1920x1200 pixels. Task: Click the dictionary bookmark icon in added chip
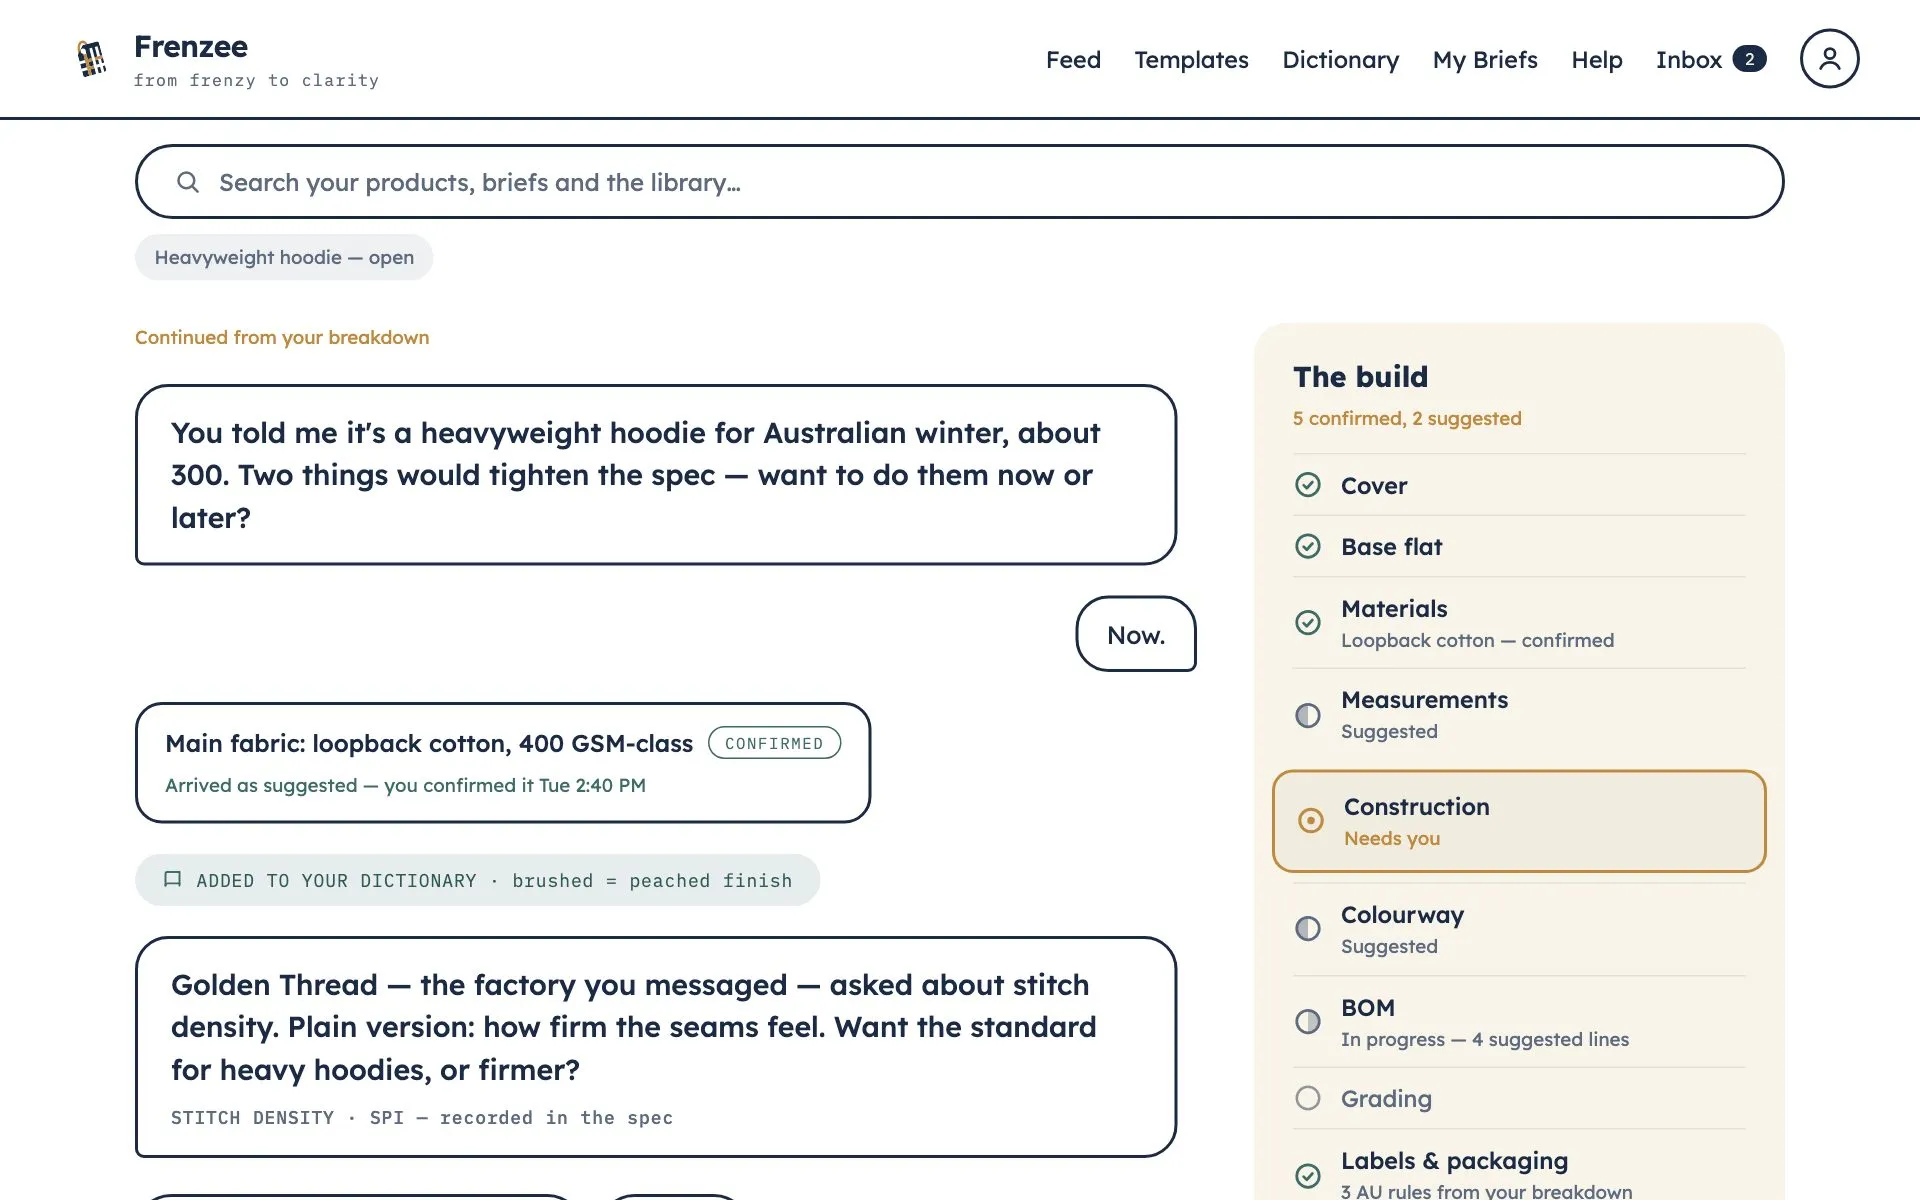pos(172,879)
